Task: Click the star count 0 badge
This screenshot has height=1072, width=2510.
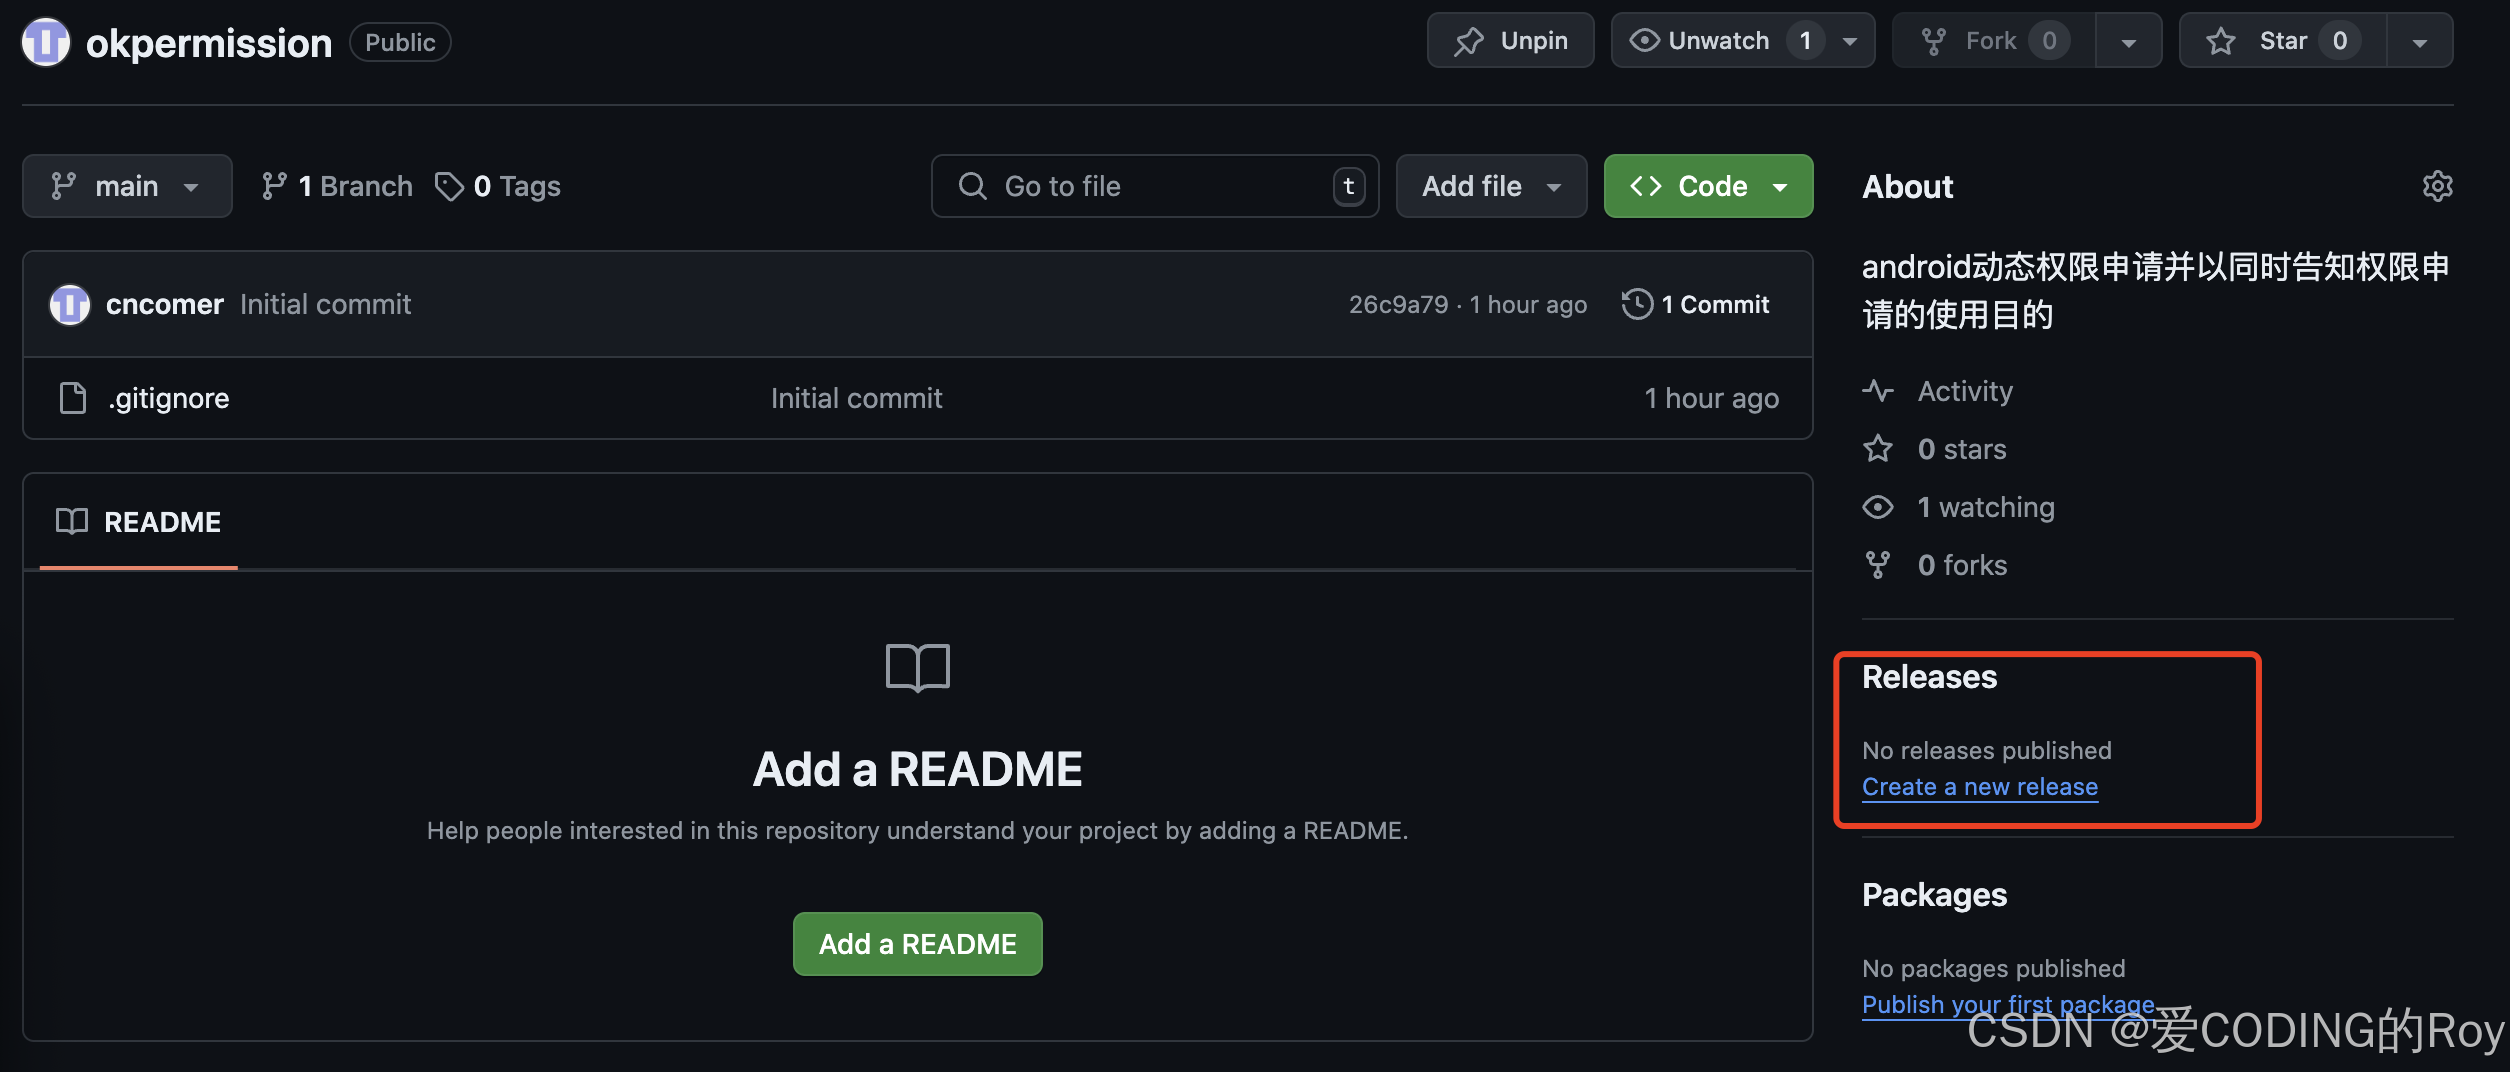Action: point(2340,41)
